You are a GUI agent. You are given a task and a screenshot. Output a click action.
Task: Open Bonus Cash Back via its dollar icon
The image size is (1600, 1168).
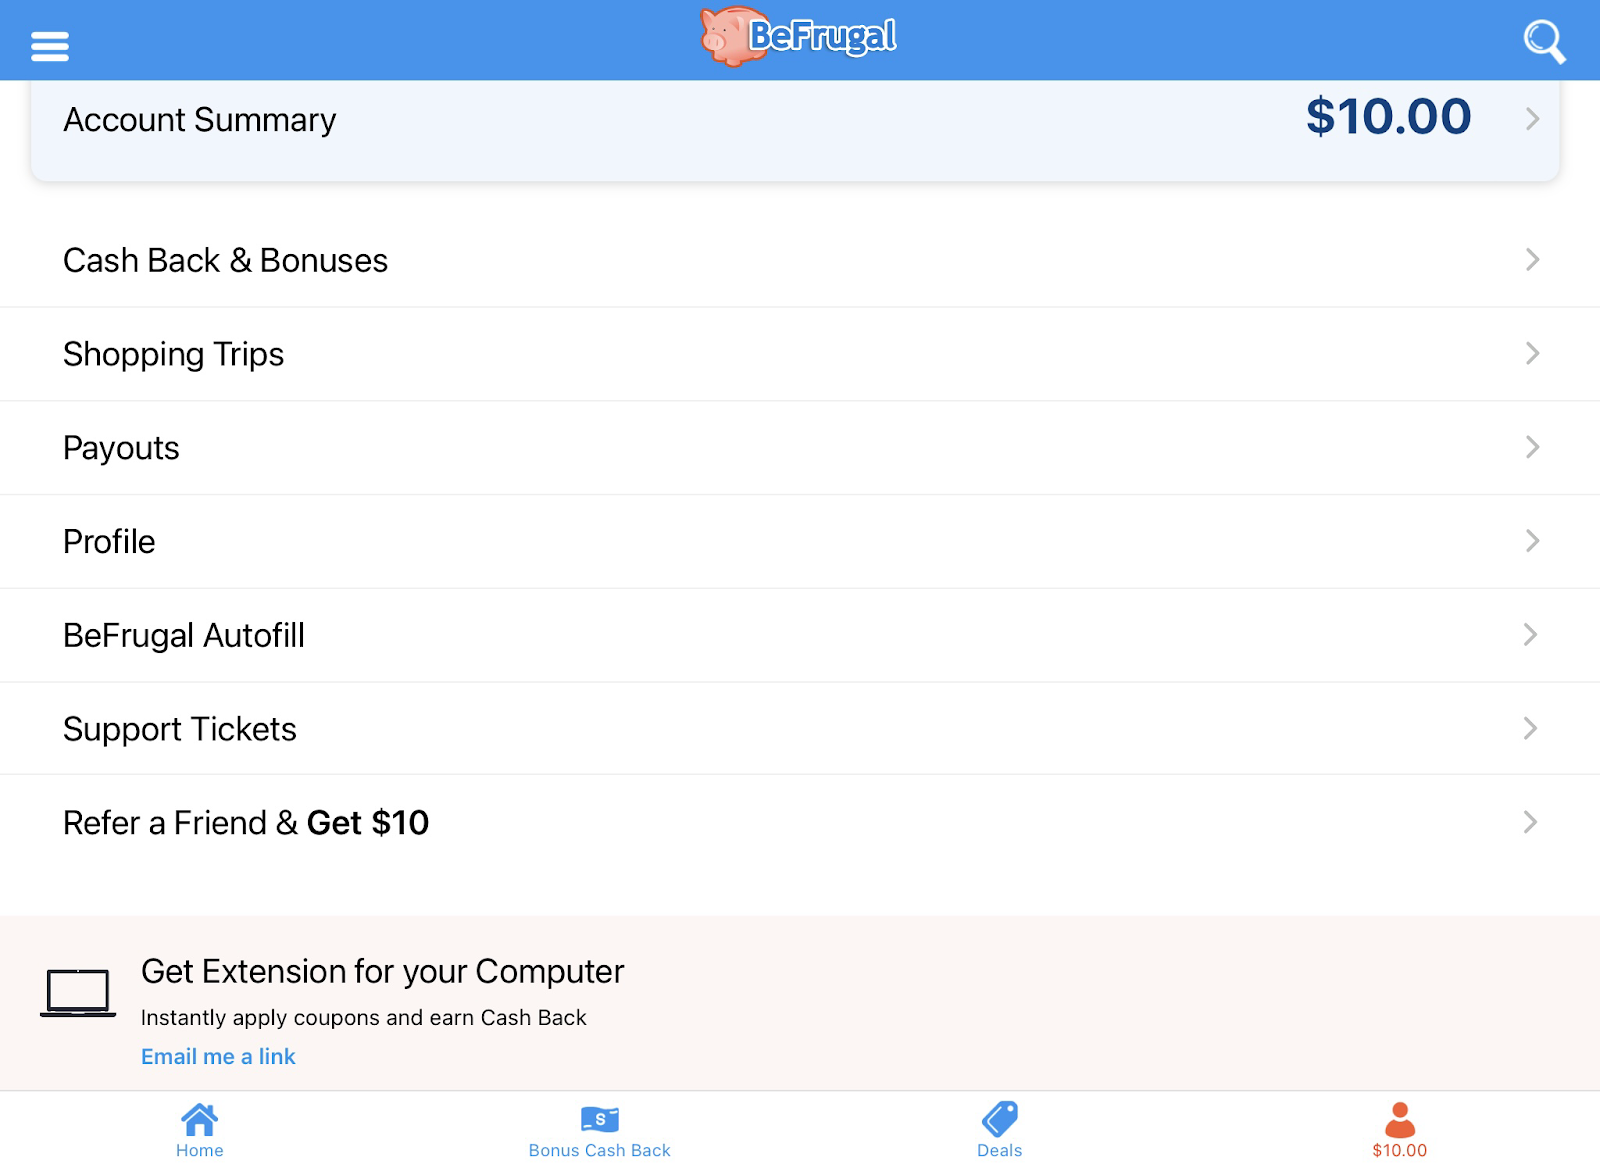click(599, 1119)
